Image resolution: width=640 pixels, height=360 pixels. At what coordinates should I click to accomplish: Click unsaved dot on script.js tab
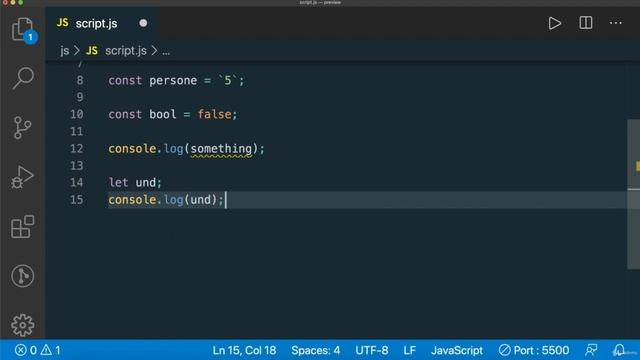pyautogui.click(x=143, y=23)
